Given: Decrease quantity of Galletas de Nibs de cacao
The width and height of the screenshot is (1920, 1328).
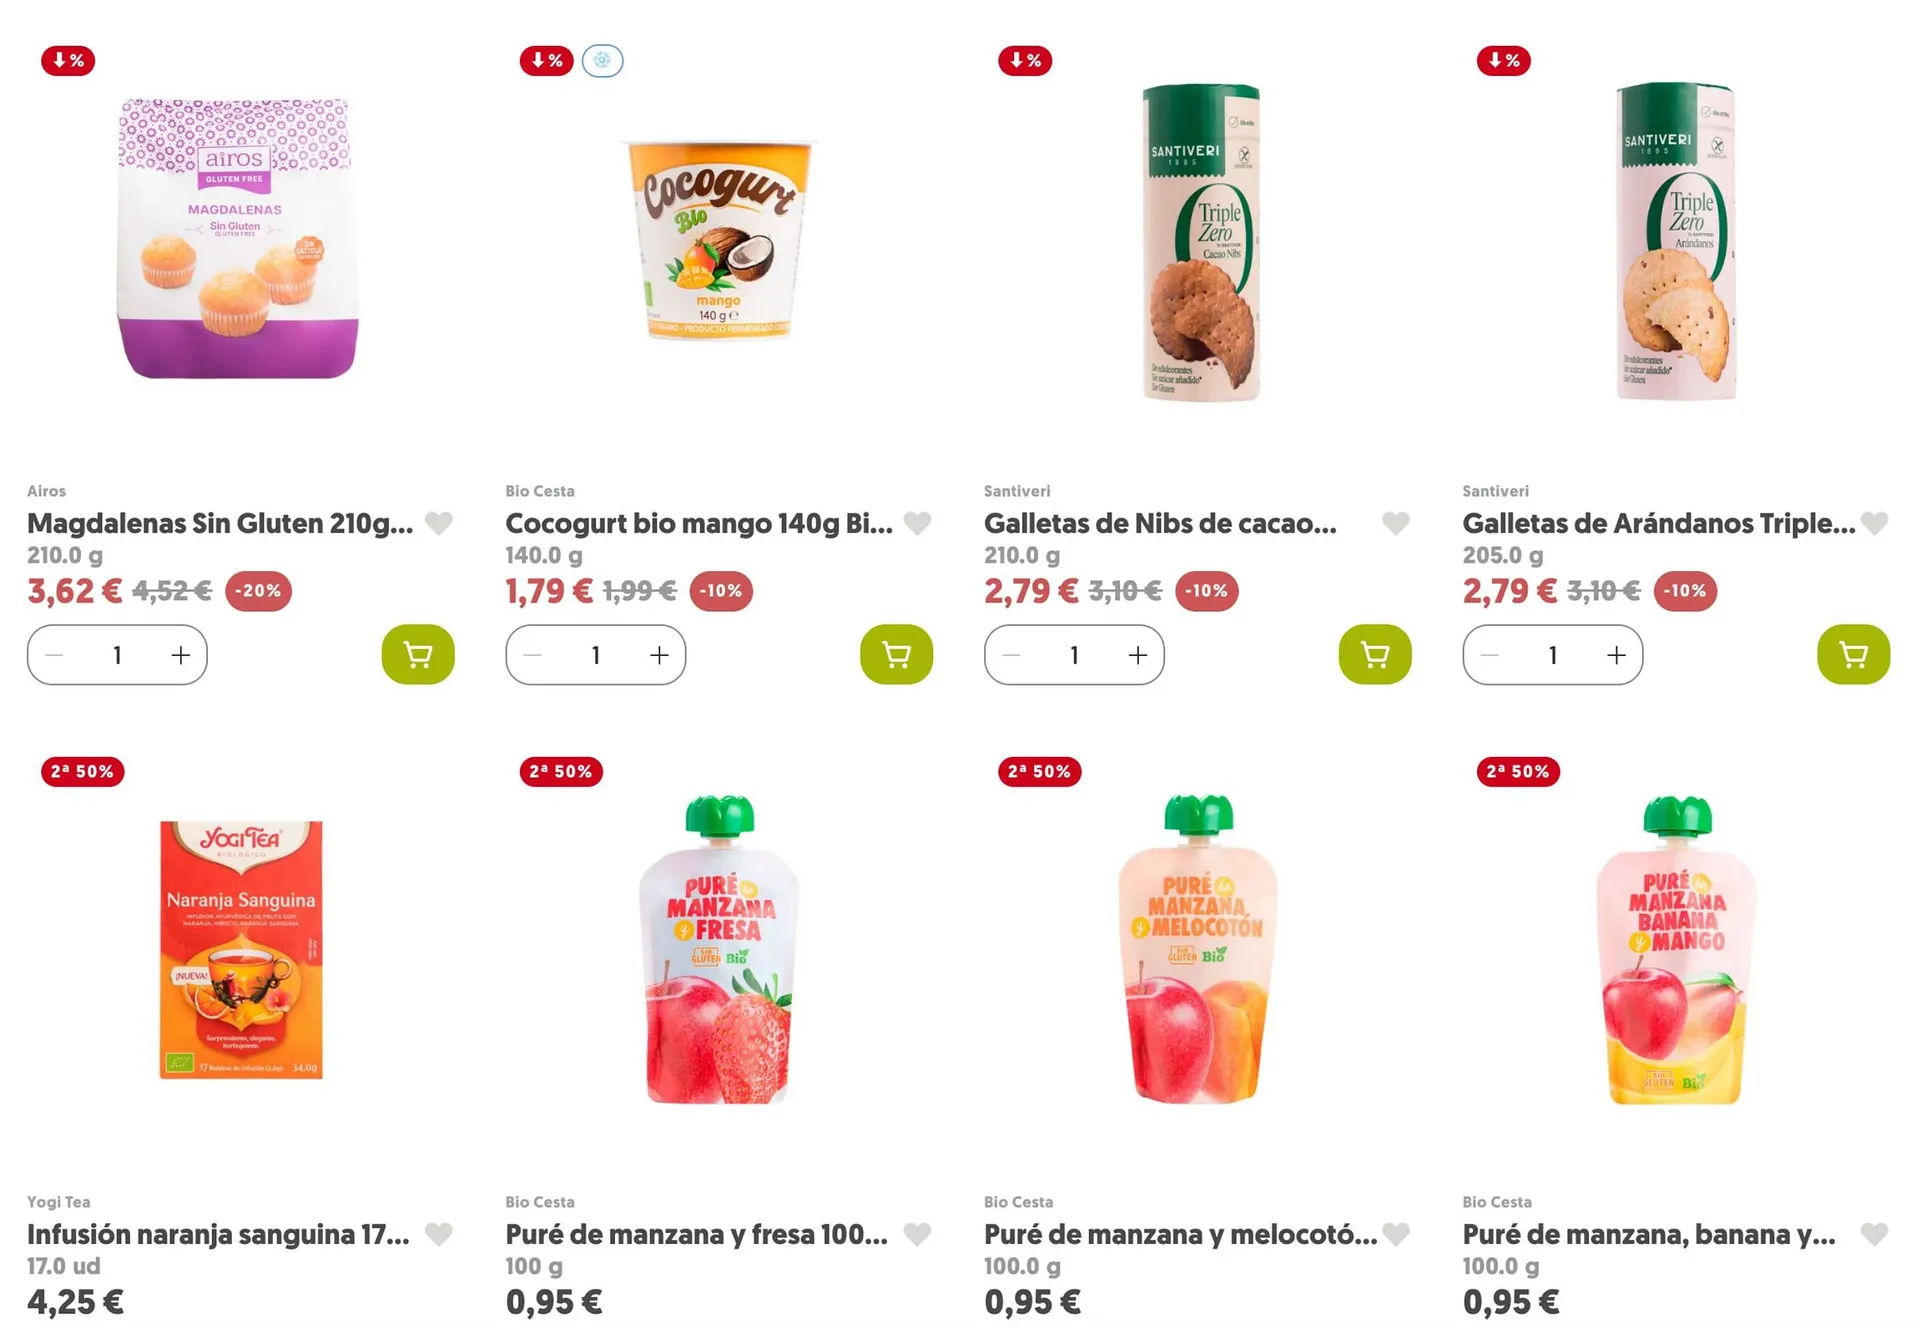Looking at the screenshot, I should (1011, 655).
